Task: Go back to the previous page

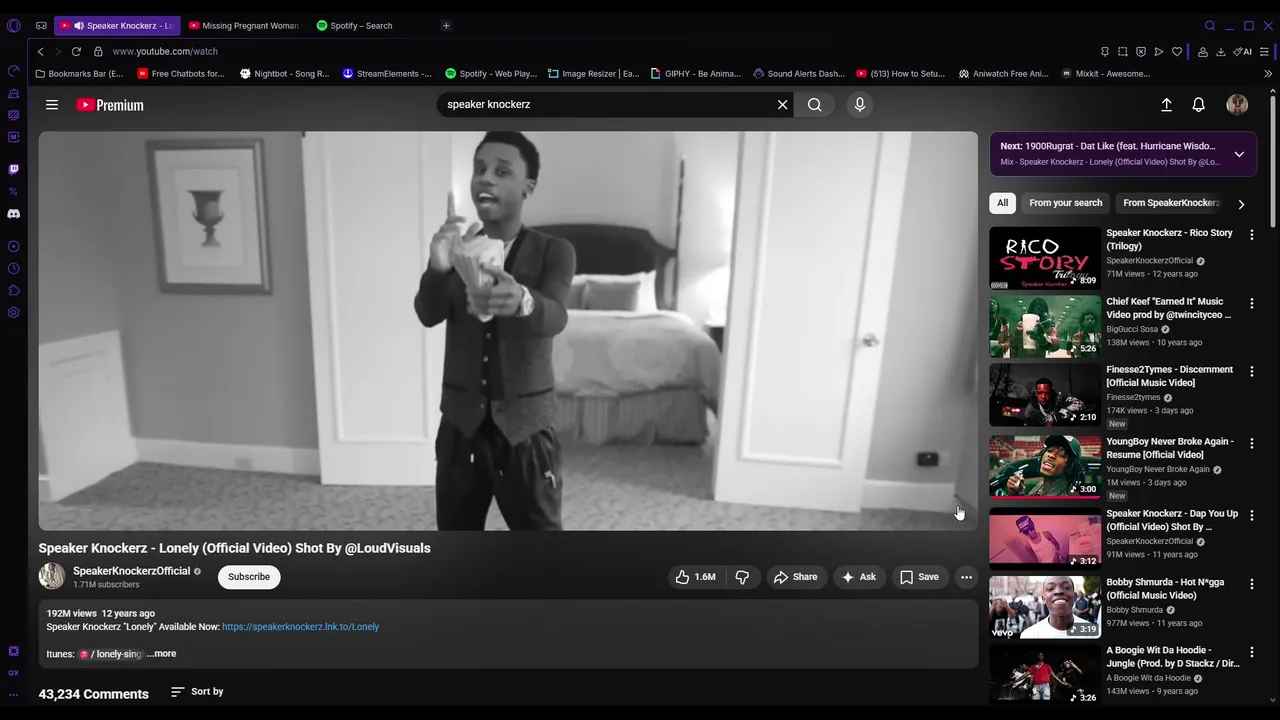Action: coord(41,51)
